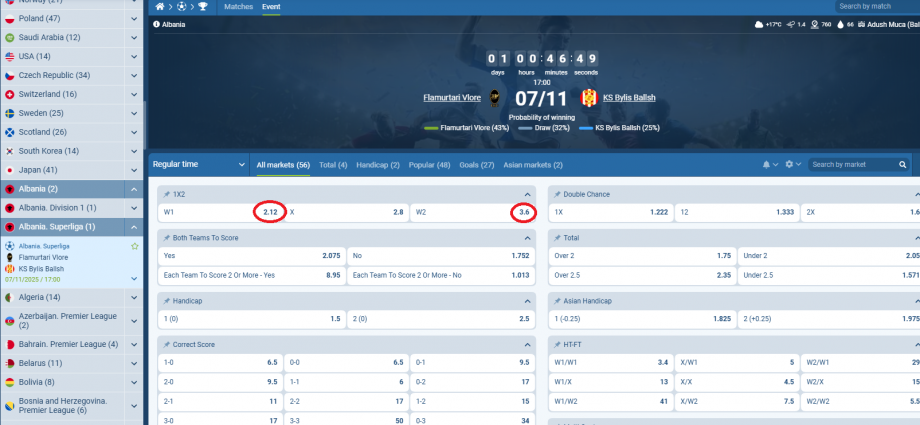The width and height of the screenshot is (920, 425).
Task: Open the football sport breadcrumb icon
Action: 181,6
